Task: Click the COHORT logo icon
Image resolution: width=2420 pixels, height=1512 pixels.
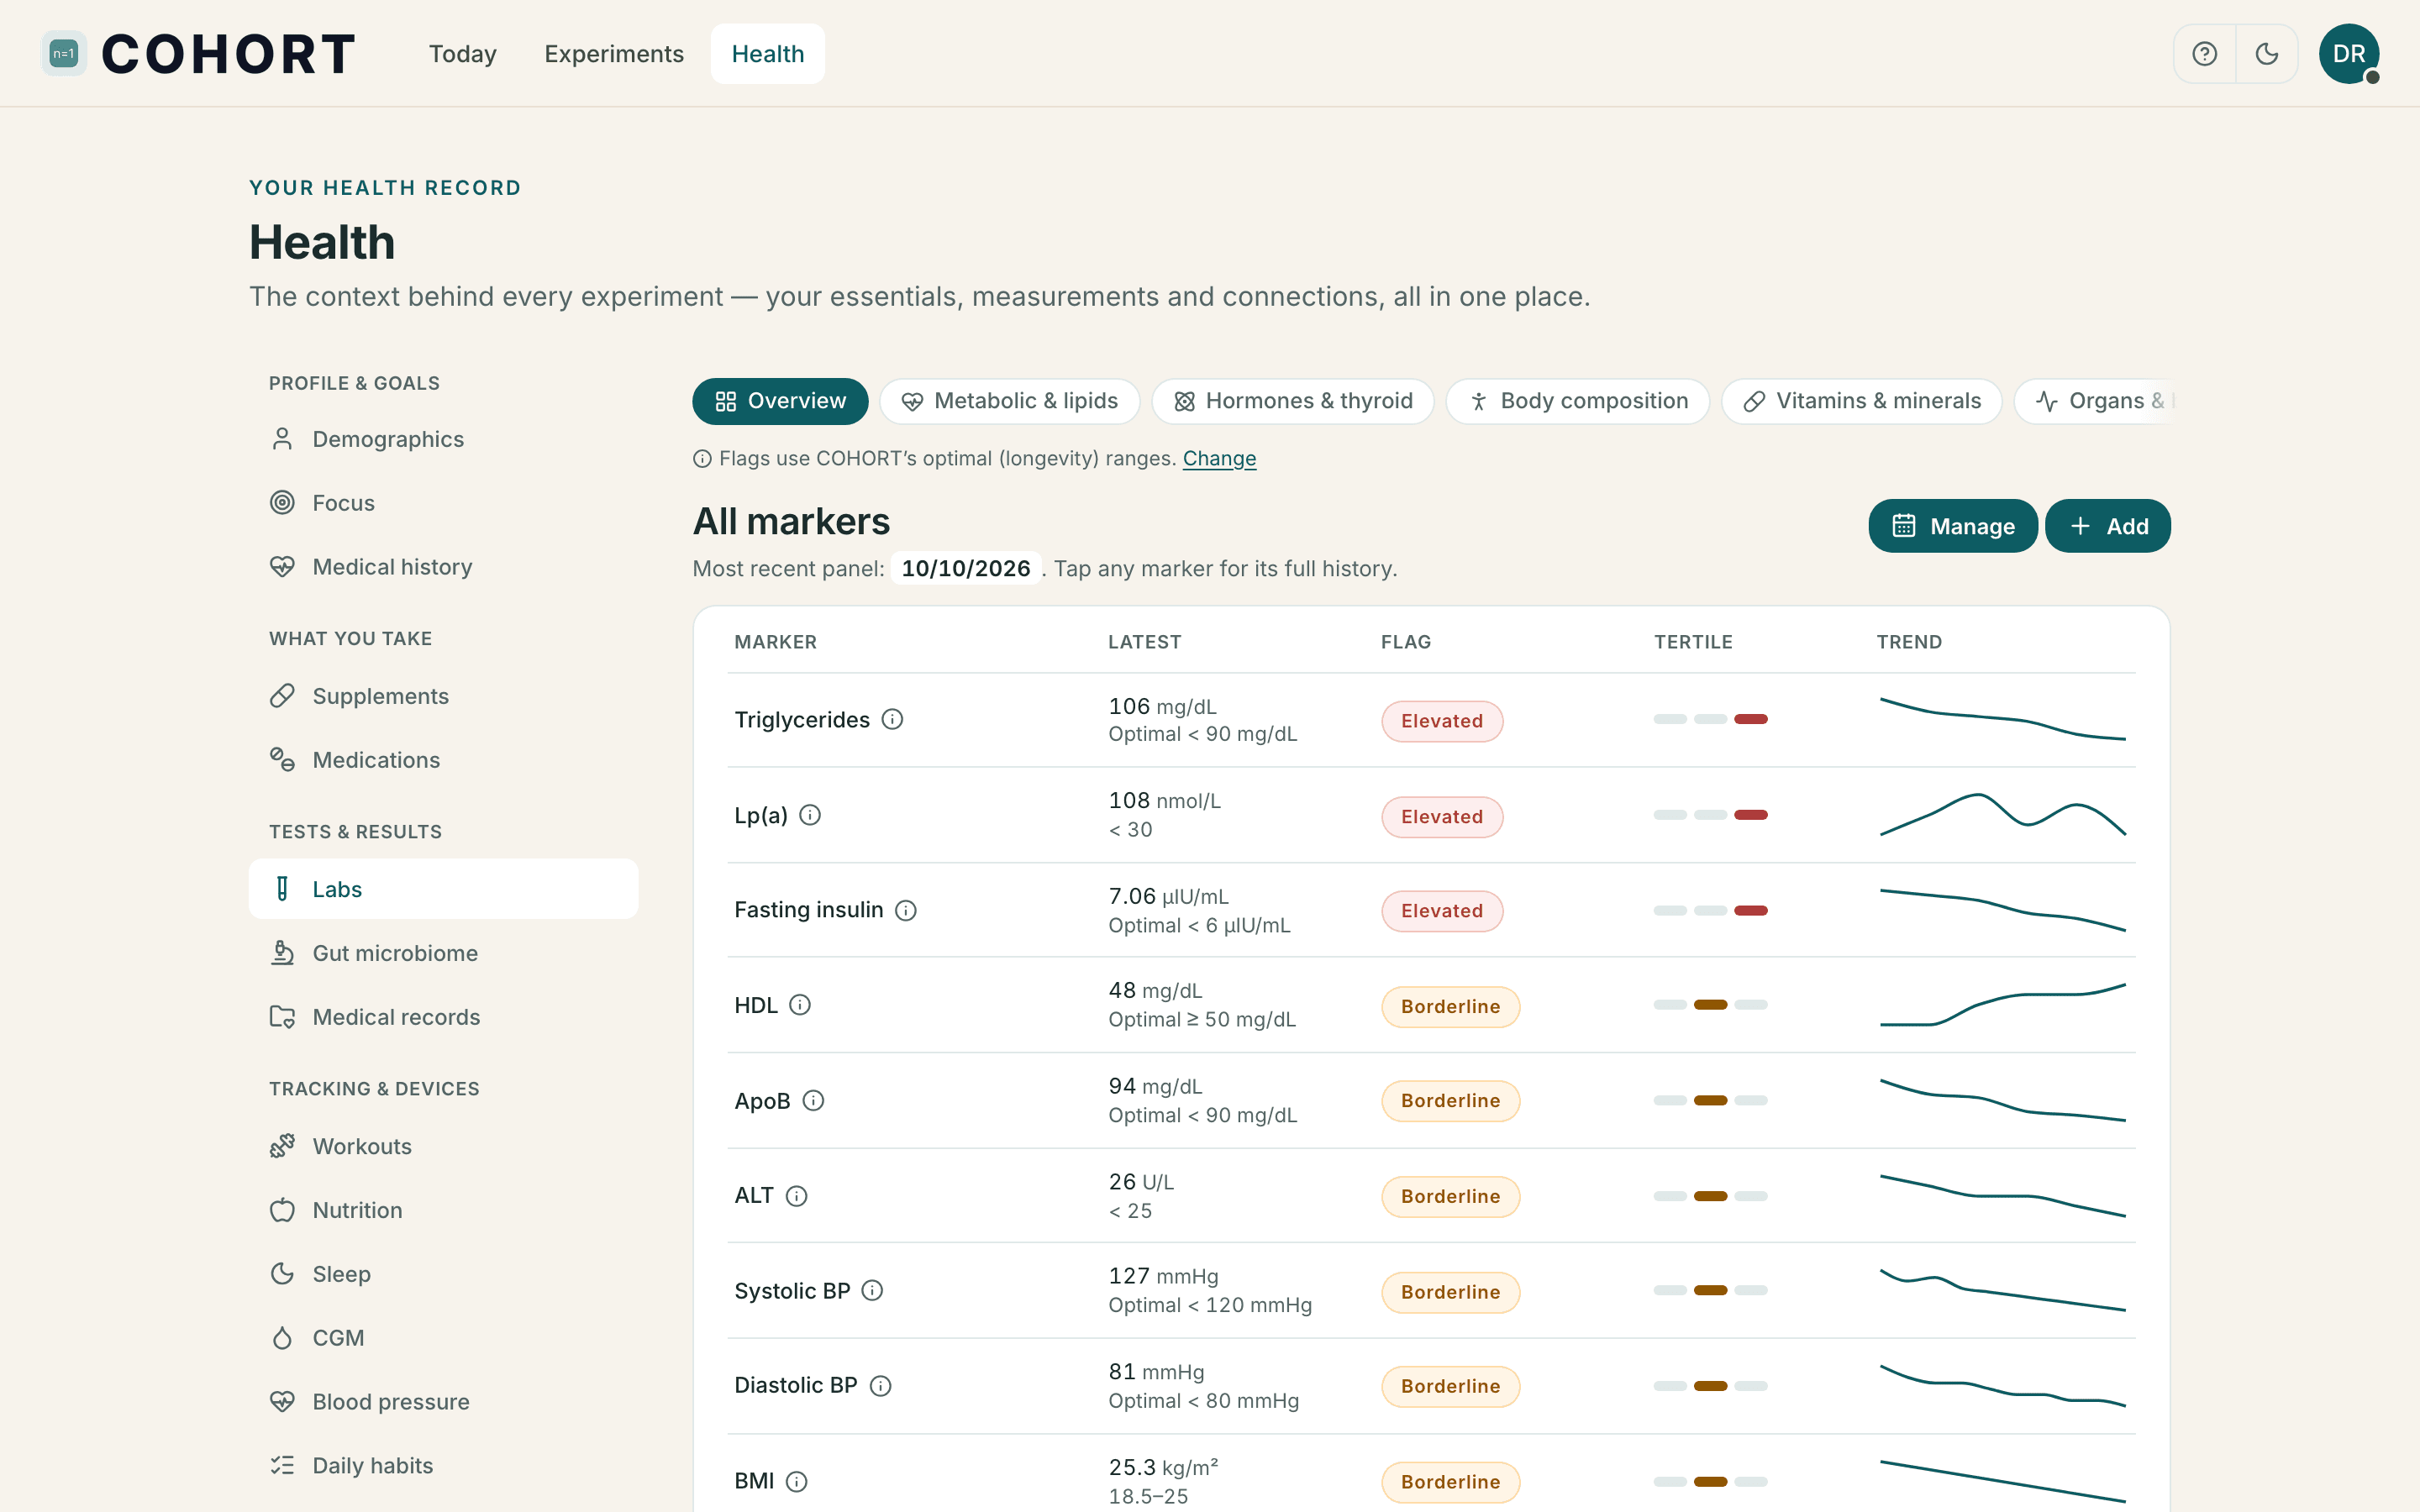Action: click(x=64, y=54)
